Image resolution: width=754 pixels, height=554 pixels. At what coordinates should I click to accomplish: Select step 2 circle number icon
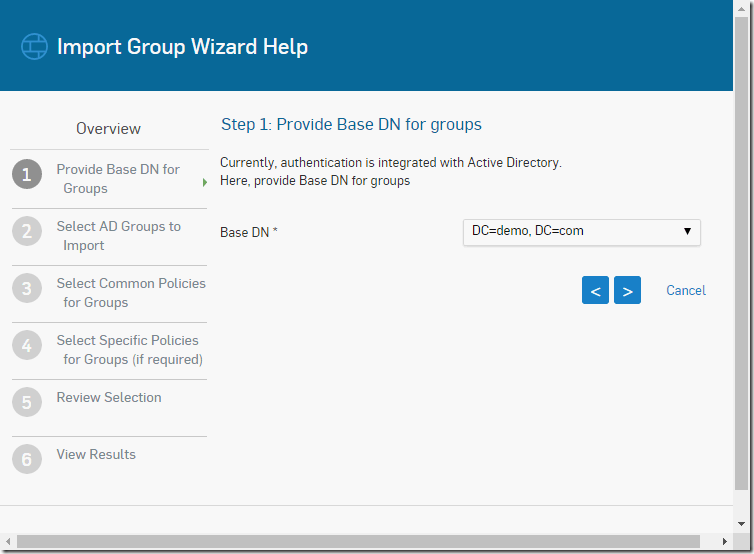[x=27, y=231]
